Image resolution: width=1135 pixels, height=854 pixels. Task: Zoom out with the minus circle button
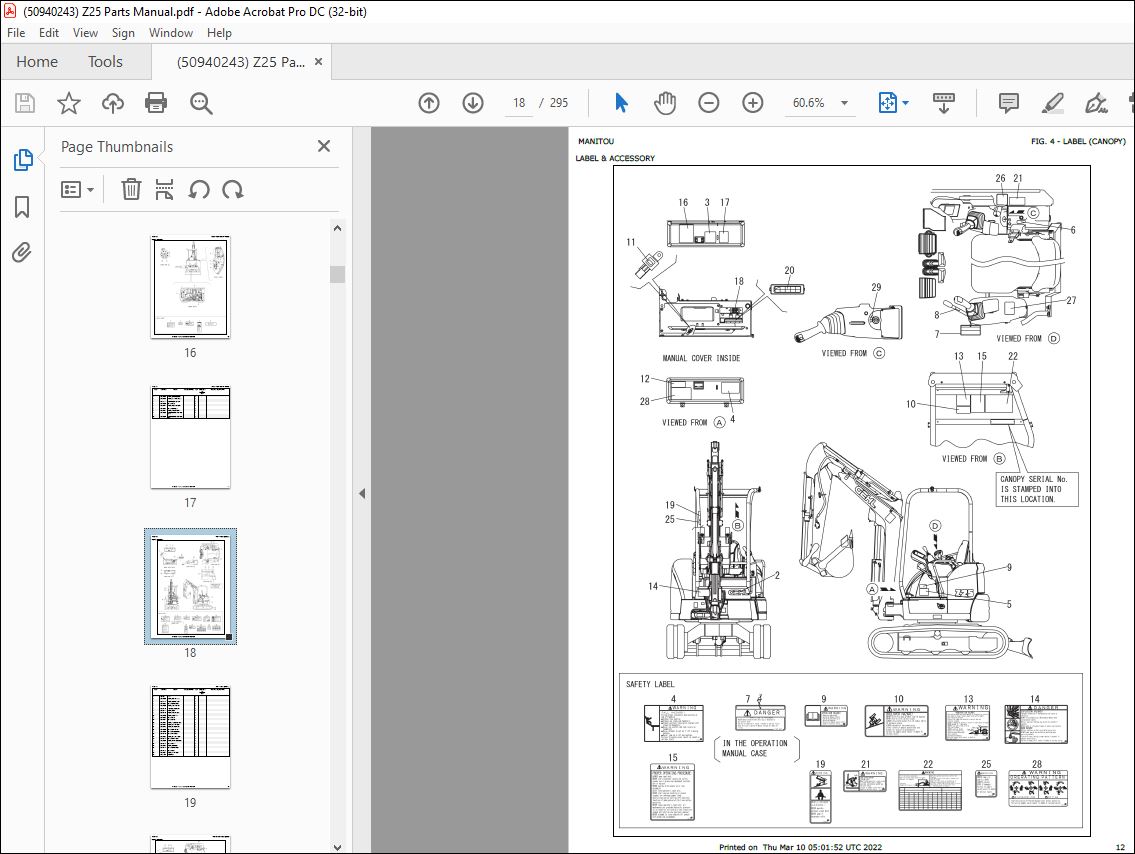point(709,103)
